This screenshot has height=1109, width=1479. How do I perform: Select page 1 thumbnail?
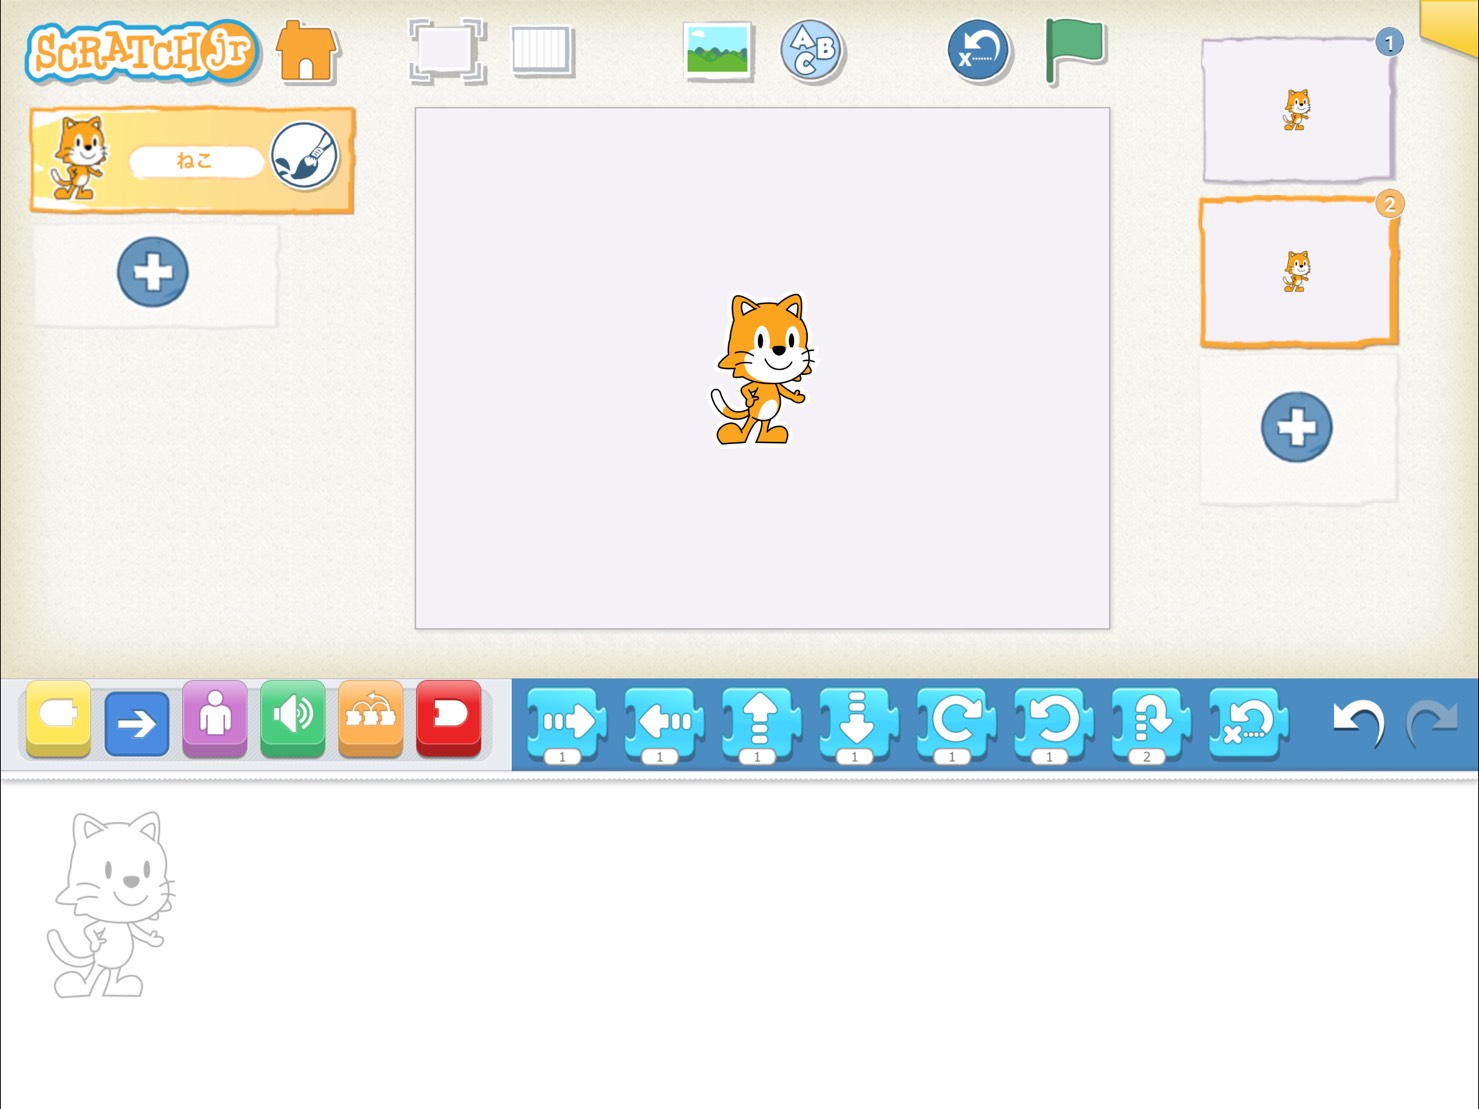[1297, 110]
